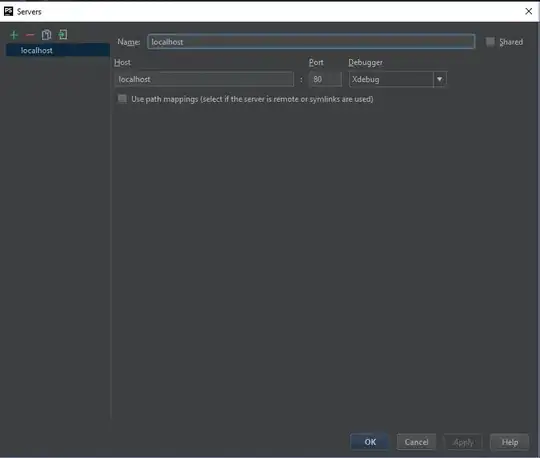This screenshot has width=540, height=458.
Task: Click the Cancel button
Action: coord(416,442)
